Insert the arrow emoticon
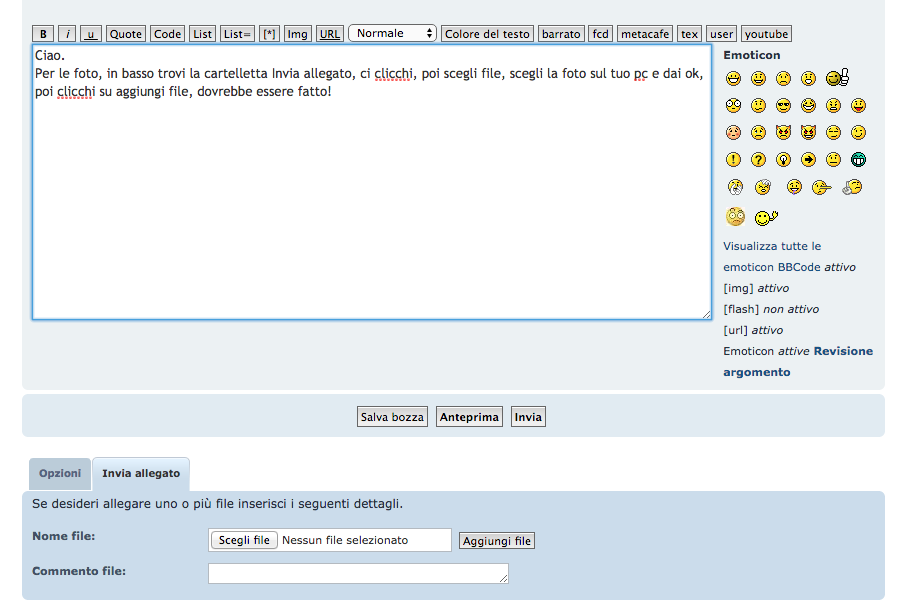Screen dimensions: 905x615 pos(808,159)
